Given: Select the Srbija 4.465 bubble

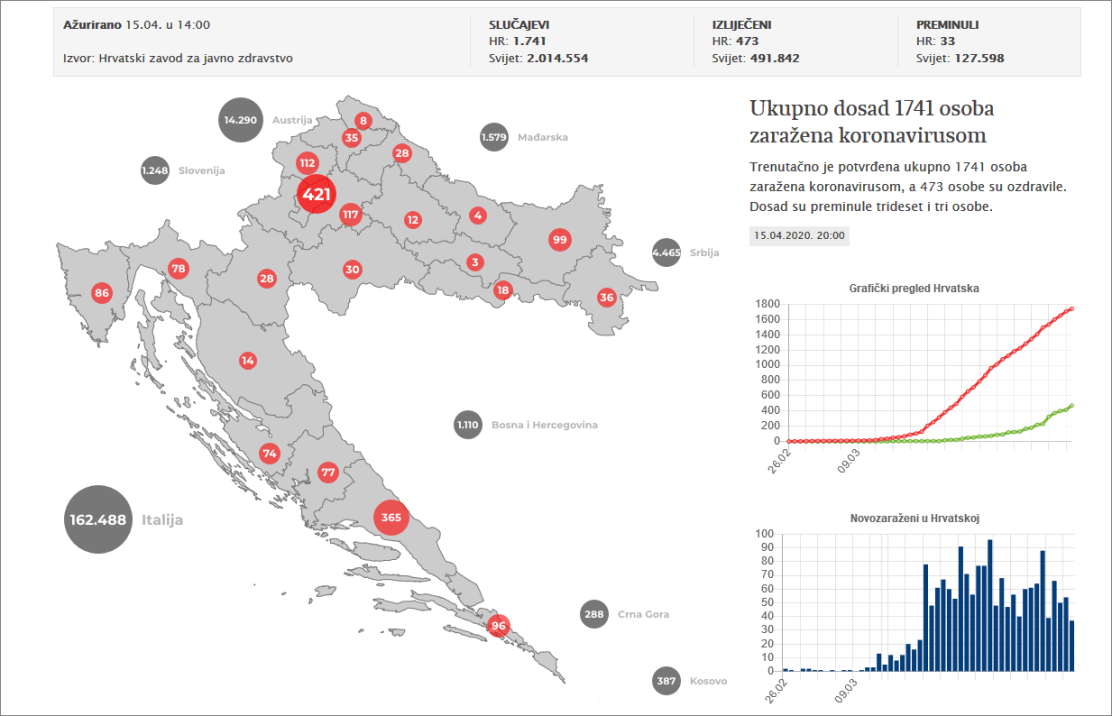Looking at the screenshot, I should tap(666, 253).
